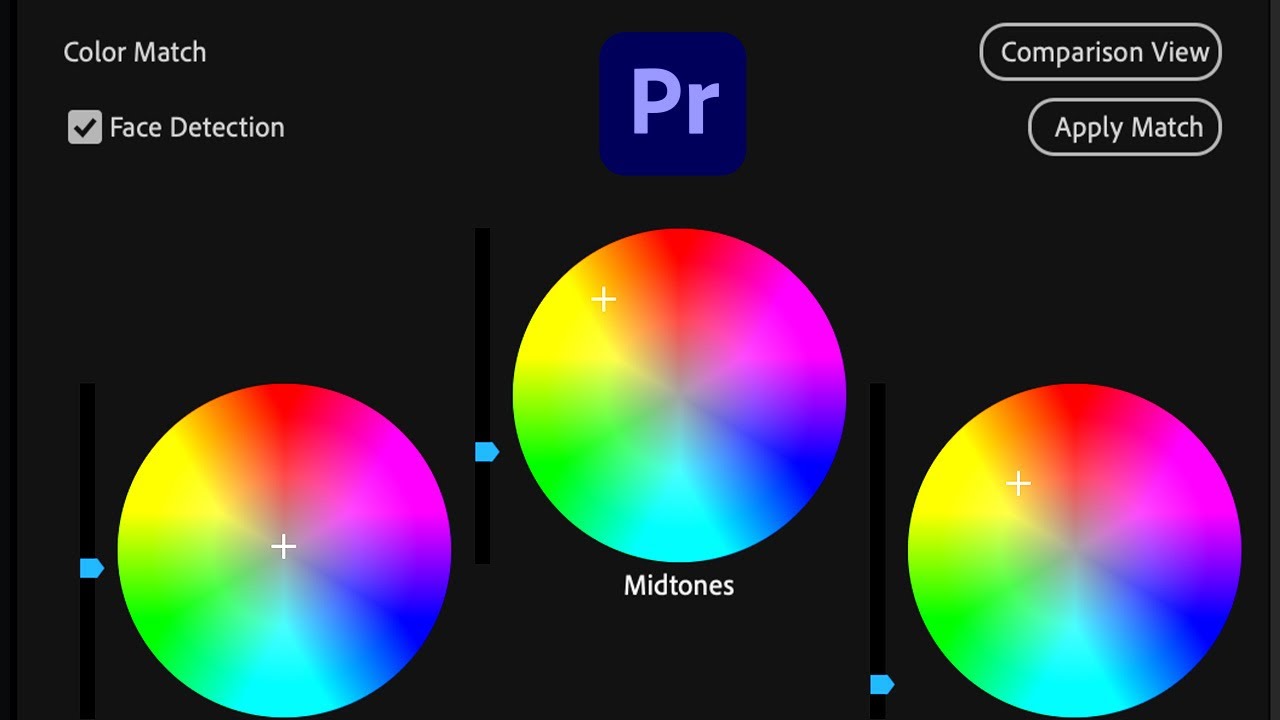Click the right color wheel's crosshair

pyautogui.click(x=1018, y=484)
